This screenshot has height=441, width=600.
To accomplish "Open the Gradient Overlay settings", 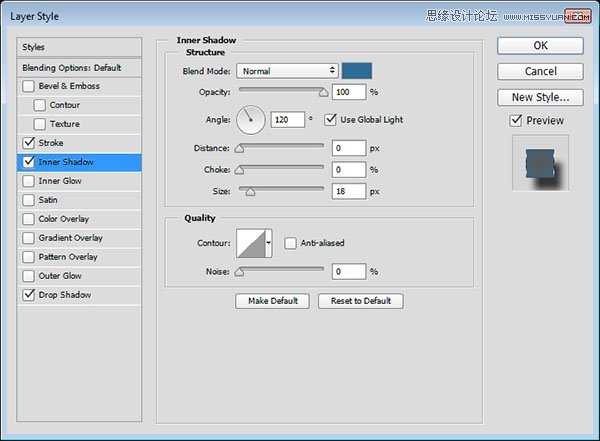I will (70, 238).
